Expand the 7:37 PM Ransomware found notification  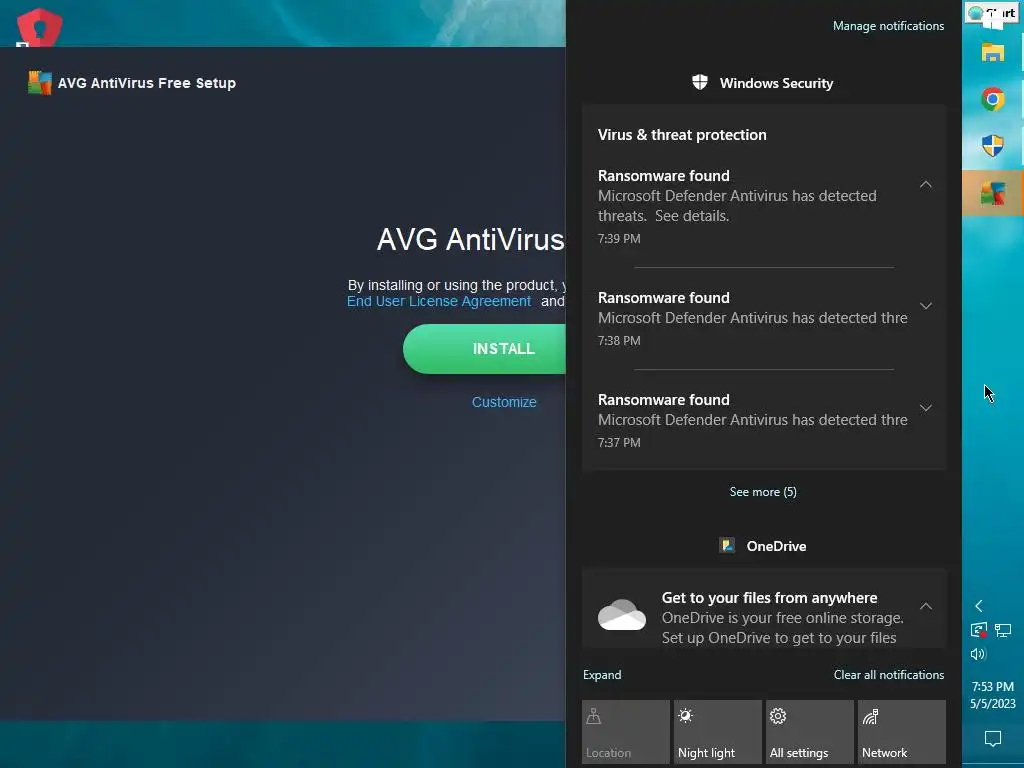pos(926,408)
